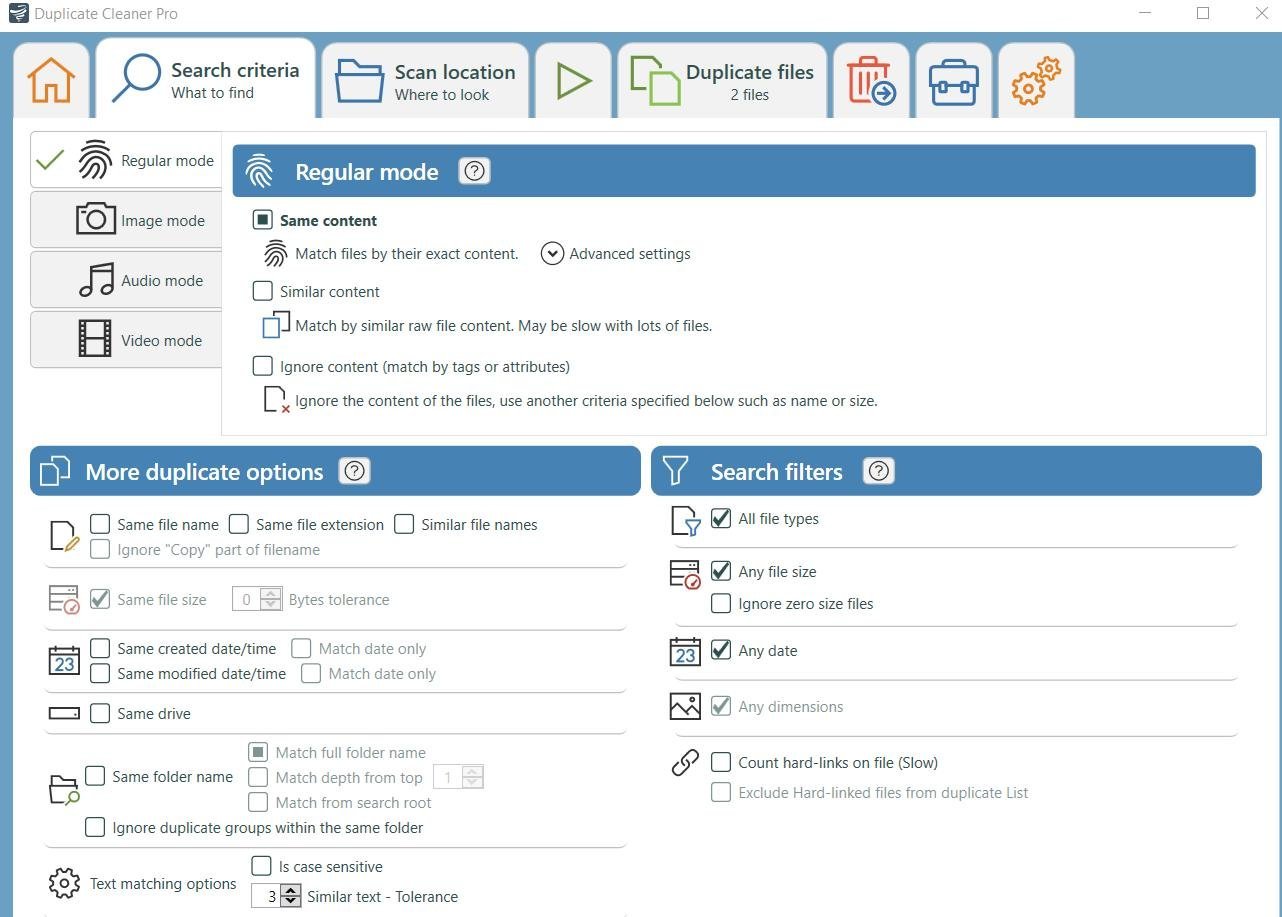Increase Similar text Tolerance value

coord(291,890)
